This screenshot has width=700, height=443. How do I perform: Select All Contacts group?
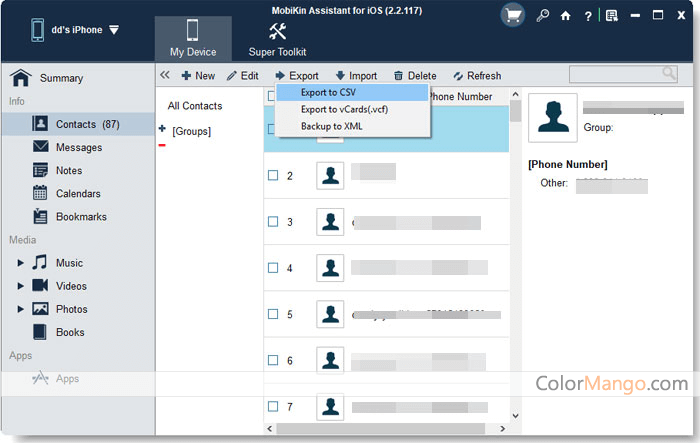195,106
